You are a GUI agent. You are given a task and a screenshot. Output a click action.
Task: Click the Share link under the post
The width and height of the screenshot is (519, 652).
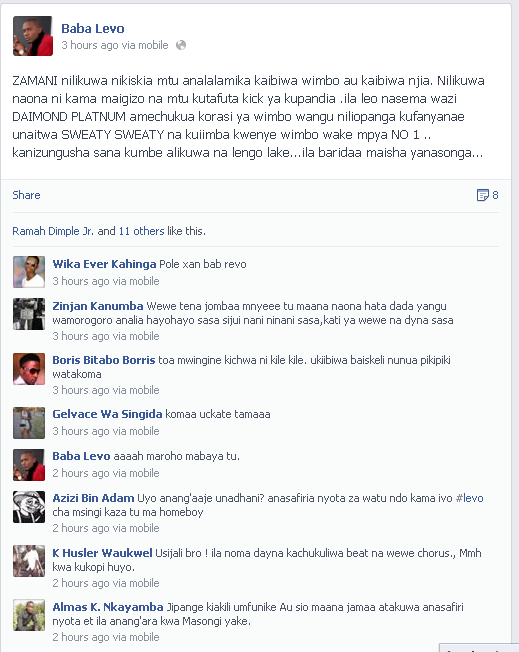tap(26, 195)
